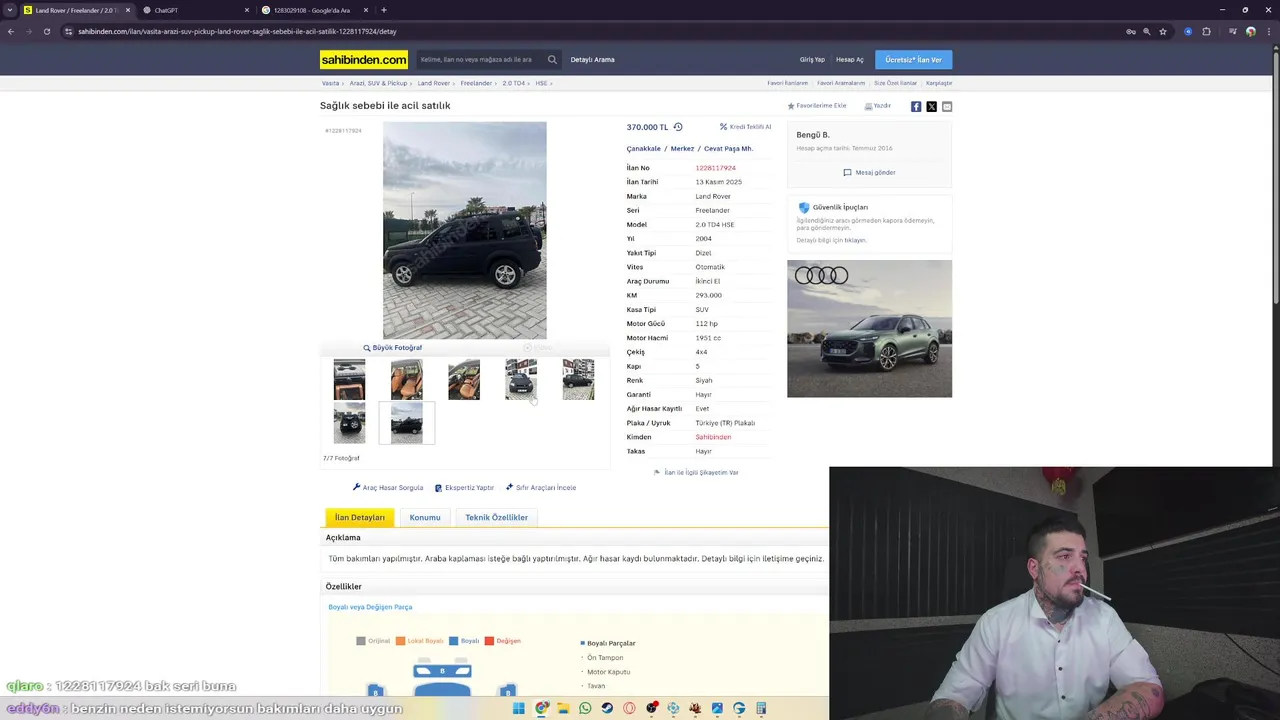1280x720 pixels.
Task: Share listing on X (Twitter)
Action: click(931, 106)
